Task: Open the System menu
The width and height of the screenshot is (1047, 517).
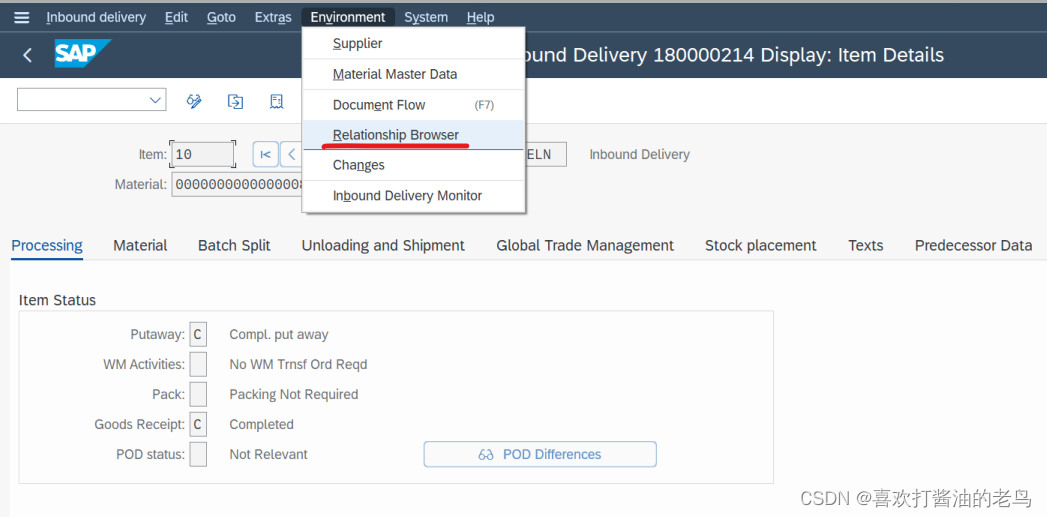Action: (x=426, y=17)
